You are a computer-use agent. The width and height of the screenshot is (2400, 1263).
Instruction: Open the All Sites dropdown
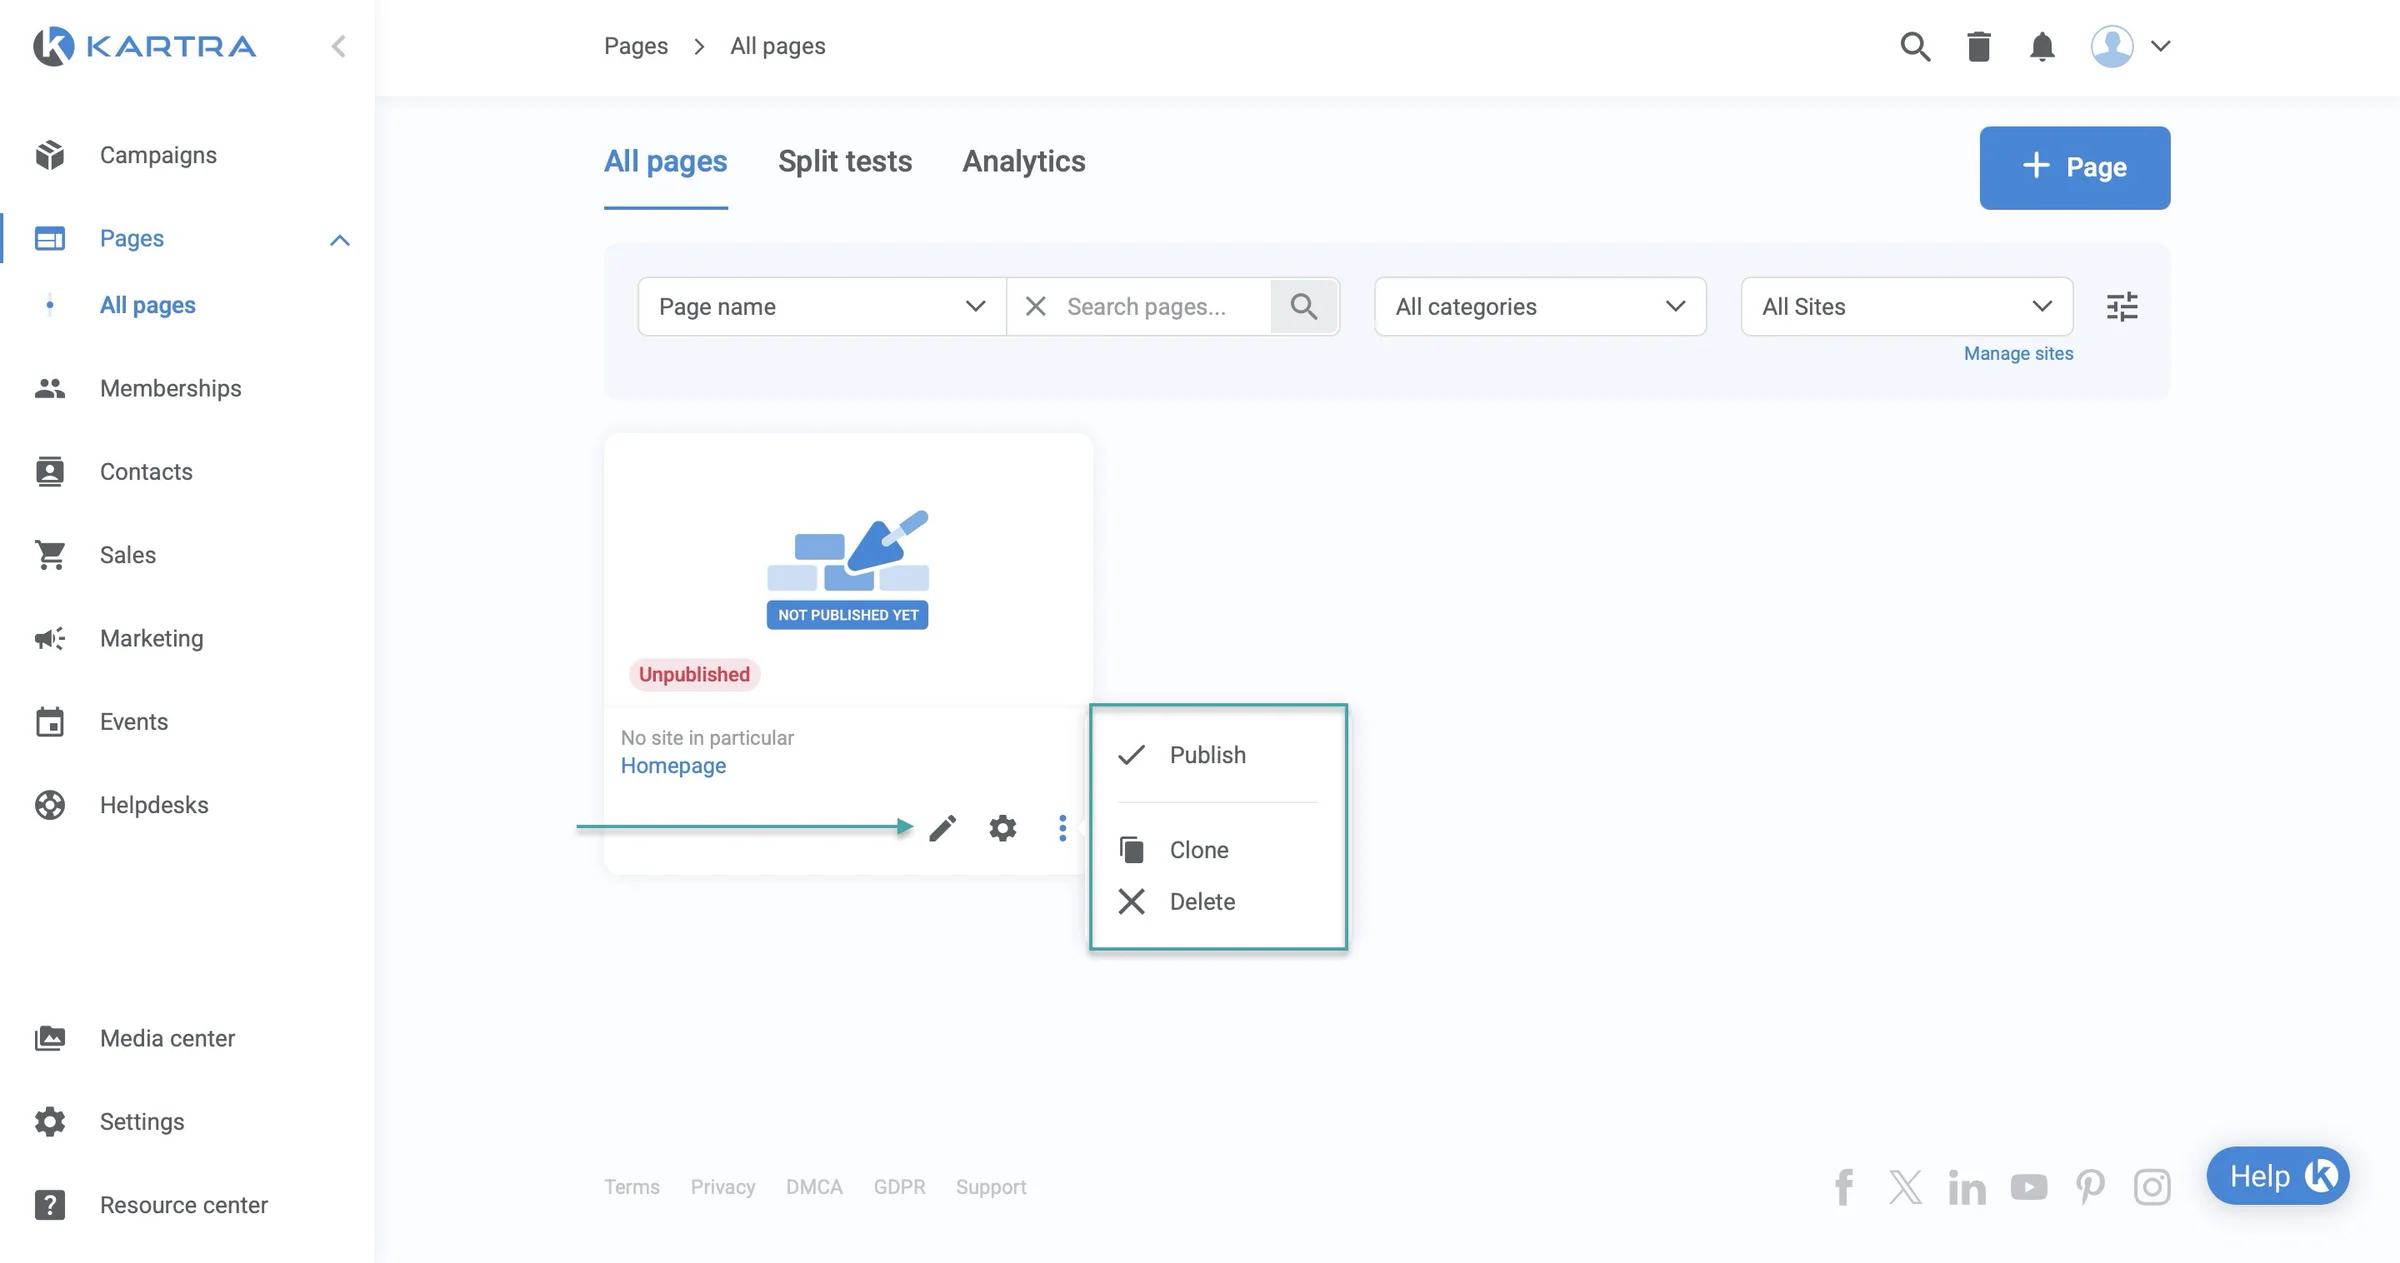1906,306
